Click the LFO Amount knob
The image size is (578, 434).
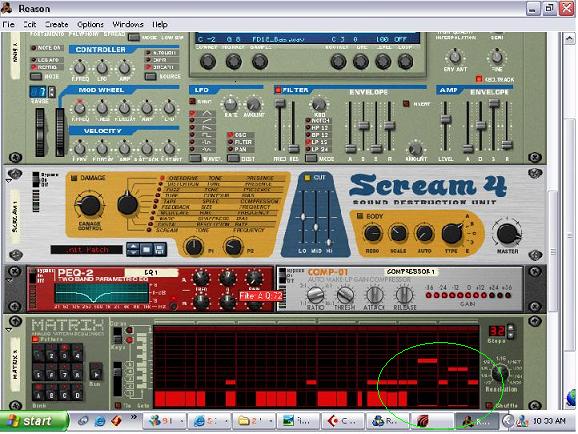click(253, 104)
